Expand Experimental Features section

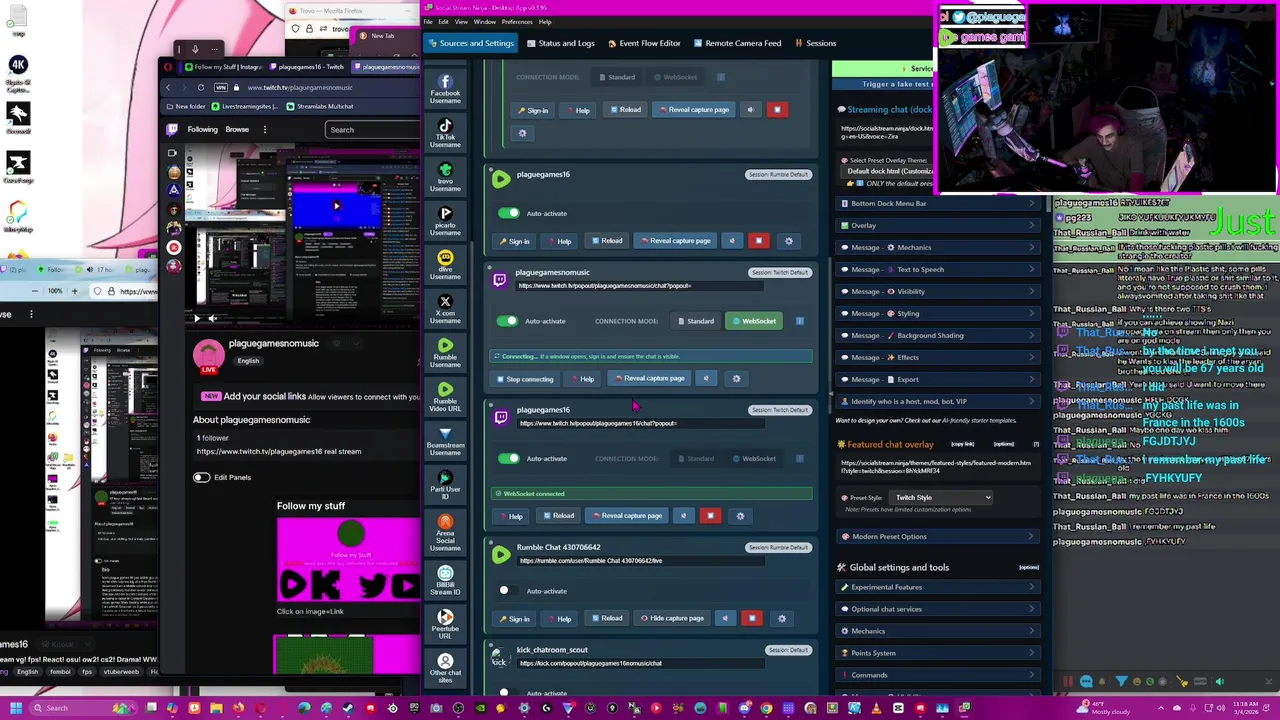coord(938,587)
